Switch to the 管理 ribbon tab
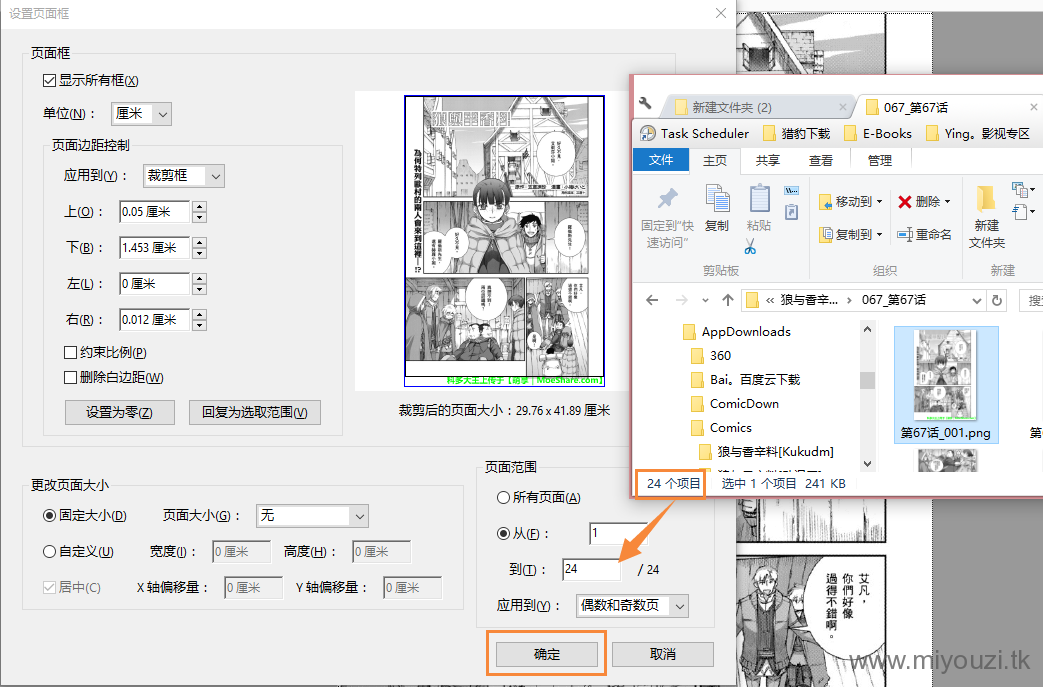This screenshot has width=1043, height=687. pos(880,161)
